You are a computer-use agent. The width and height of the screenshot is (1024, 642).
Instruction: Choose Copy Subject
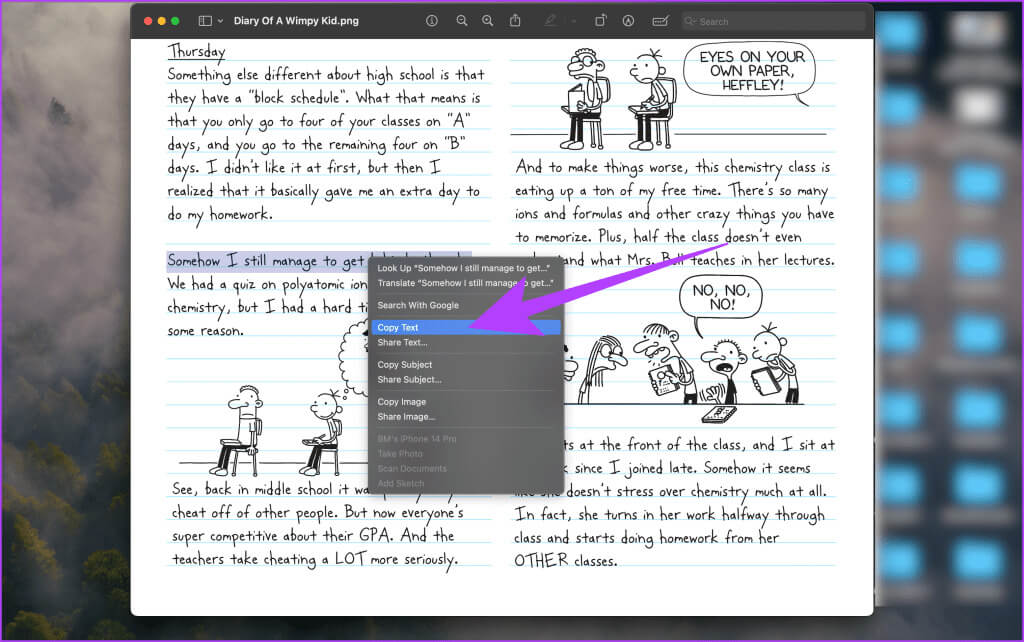(x=466, y=365)
